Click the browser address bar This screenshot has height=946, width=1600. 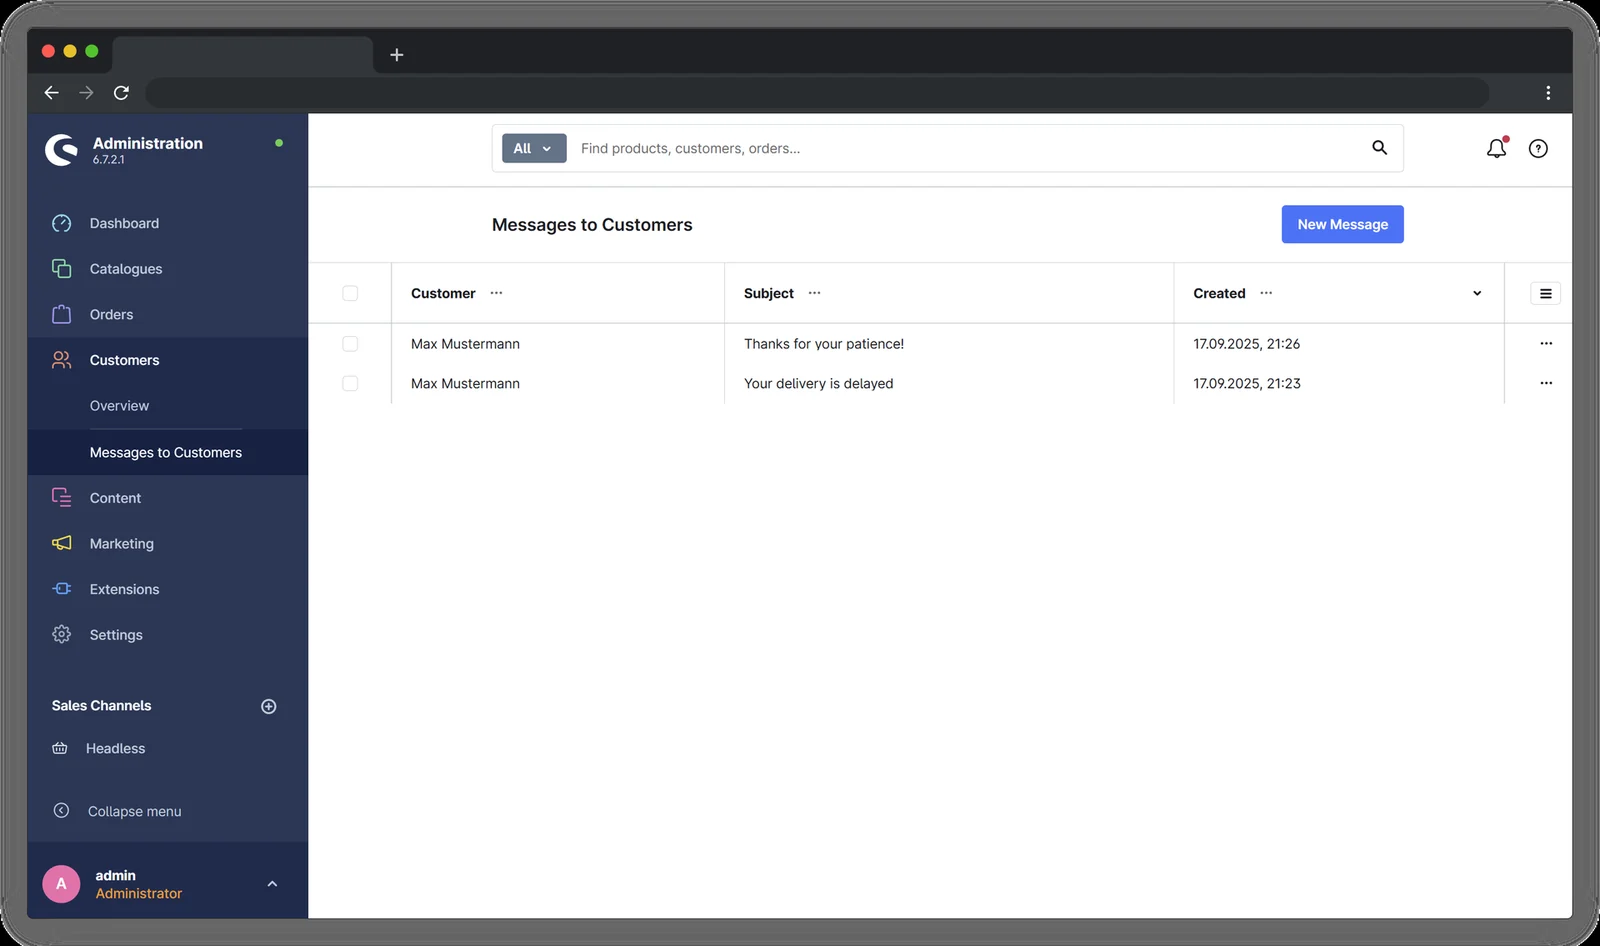pos(817,92)
